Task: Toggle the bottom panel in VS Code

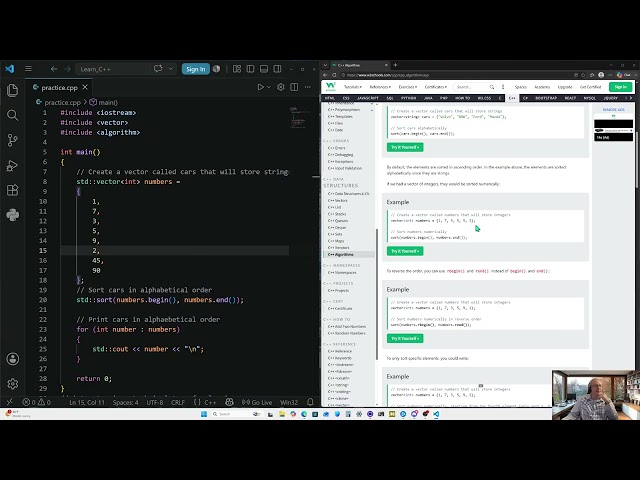Action: [264, 69]
